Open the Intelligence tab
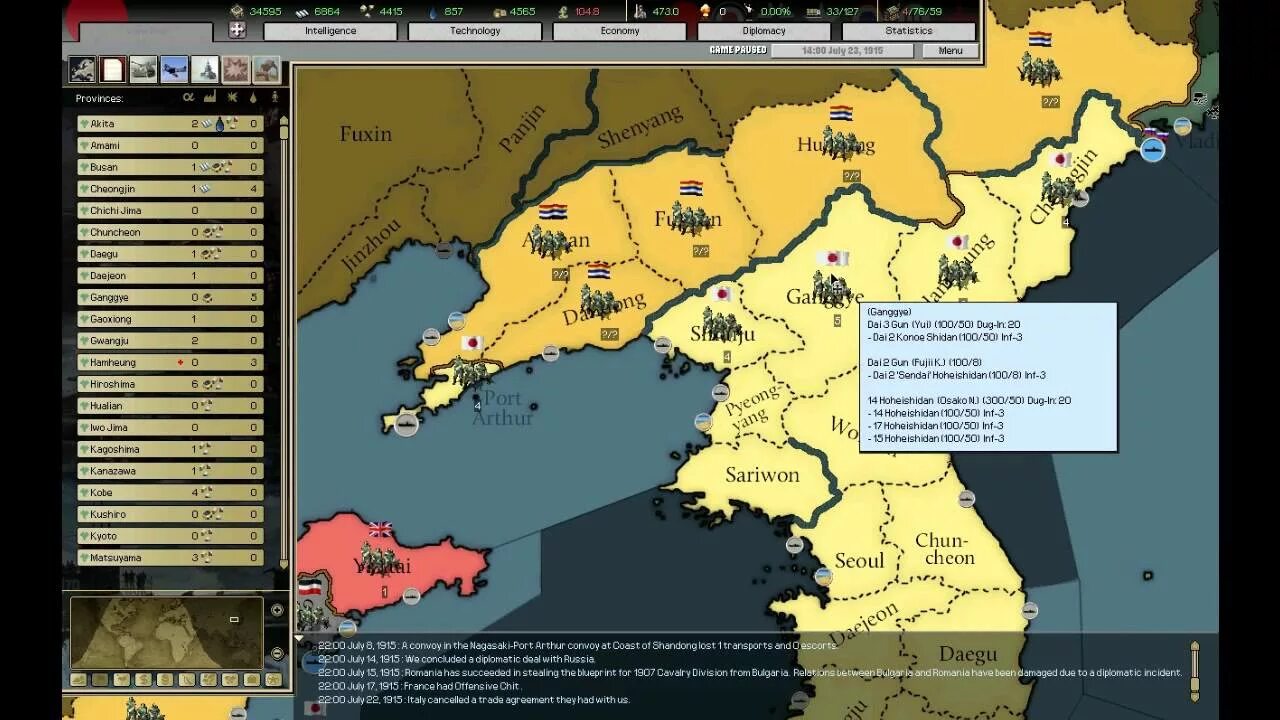This screenshot has width=1280, height=720. click(x=330, y=31)
